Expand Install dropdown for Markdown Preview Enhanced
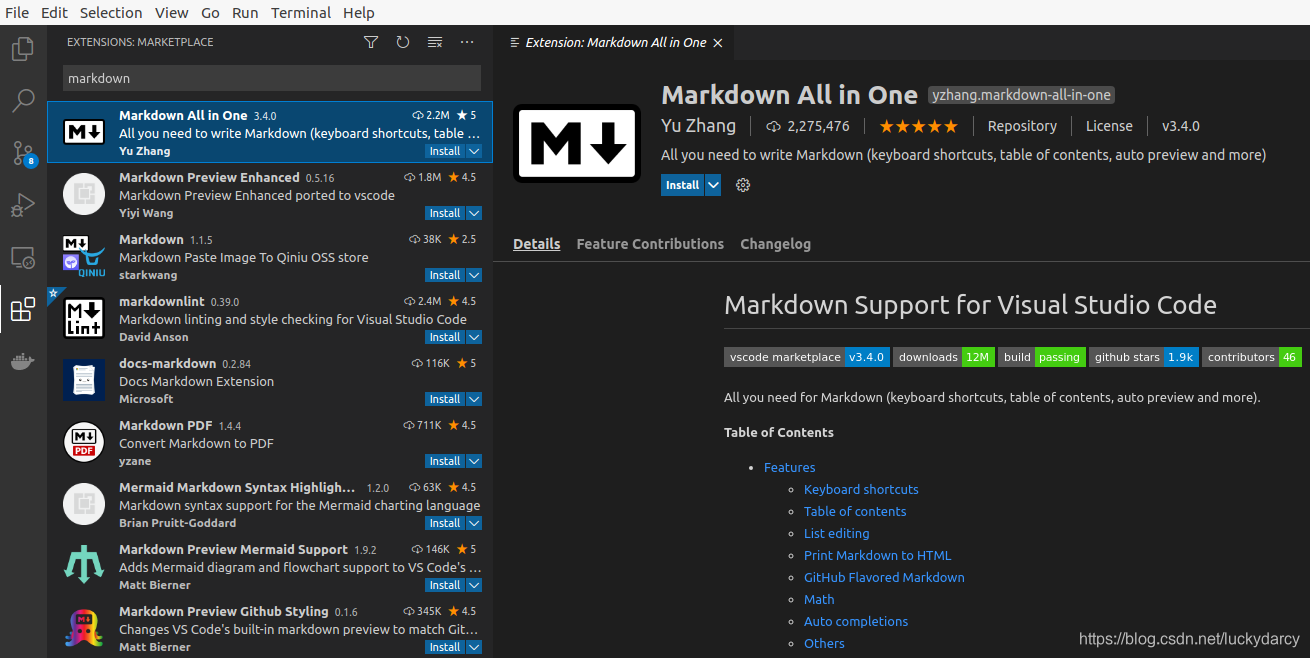1310x658 pixels. pyautogui.click(x=474, y=213)
